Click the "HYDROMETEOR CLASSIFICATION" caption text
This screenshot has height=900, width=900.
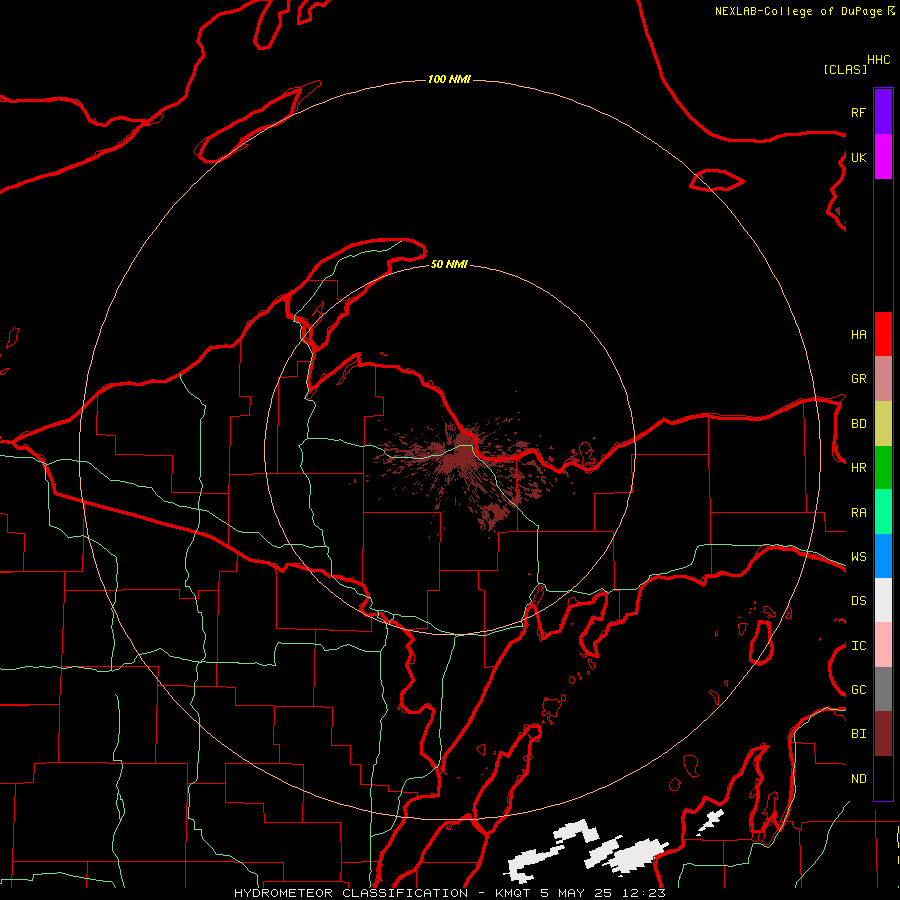click(x=351, y=893)
